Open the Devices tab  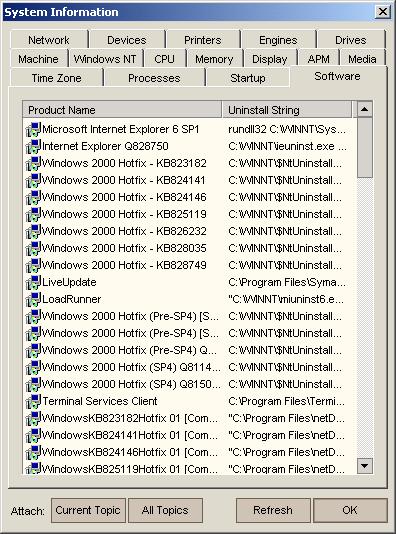coord(127,40)
